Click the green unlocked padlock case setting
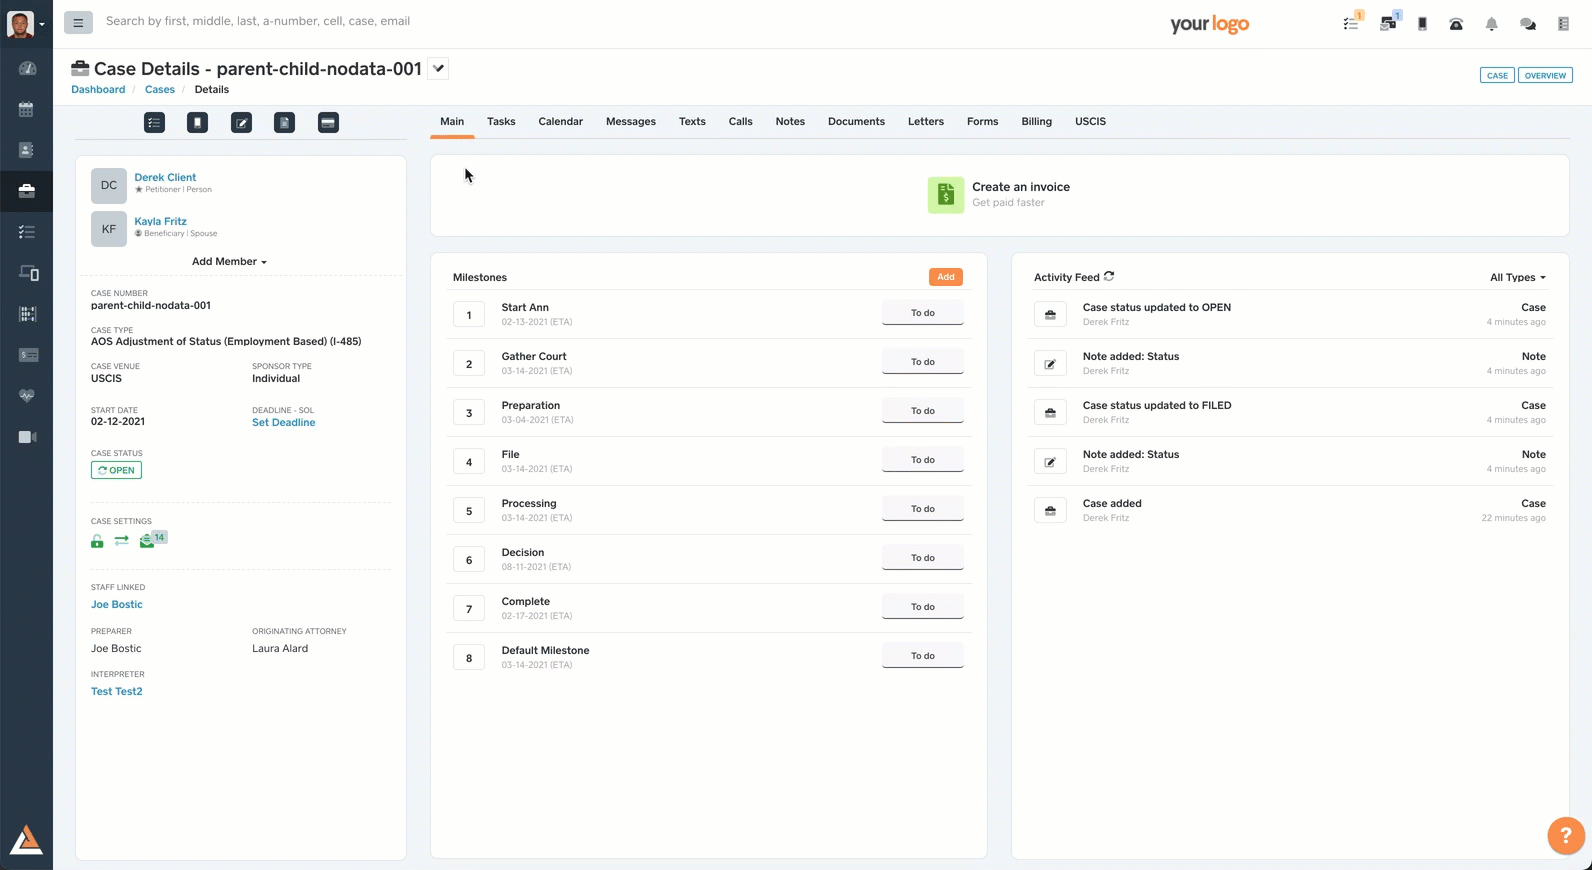1592x870 pixels. coord(97,541)
